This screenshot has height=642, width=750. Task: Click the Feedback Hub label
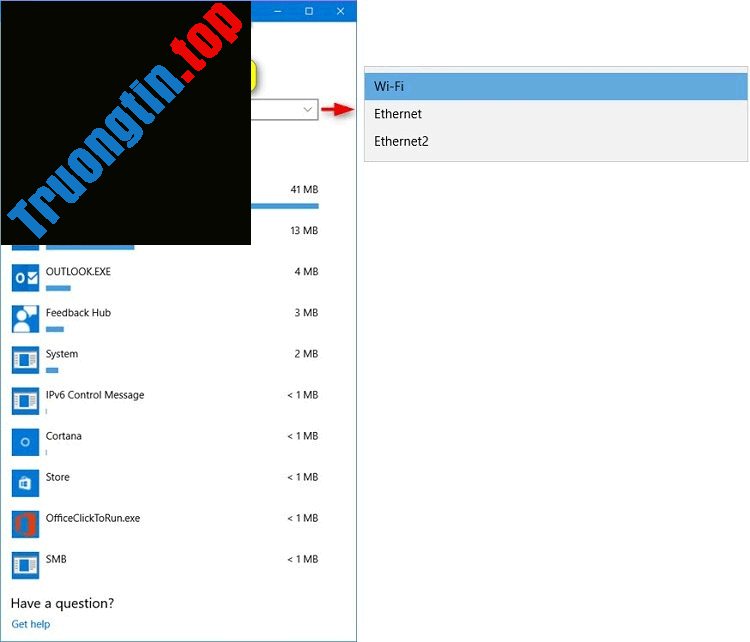click(x=78, y=313)
